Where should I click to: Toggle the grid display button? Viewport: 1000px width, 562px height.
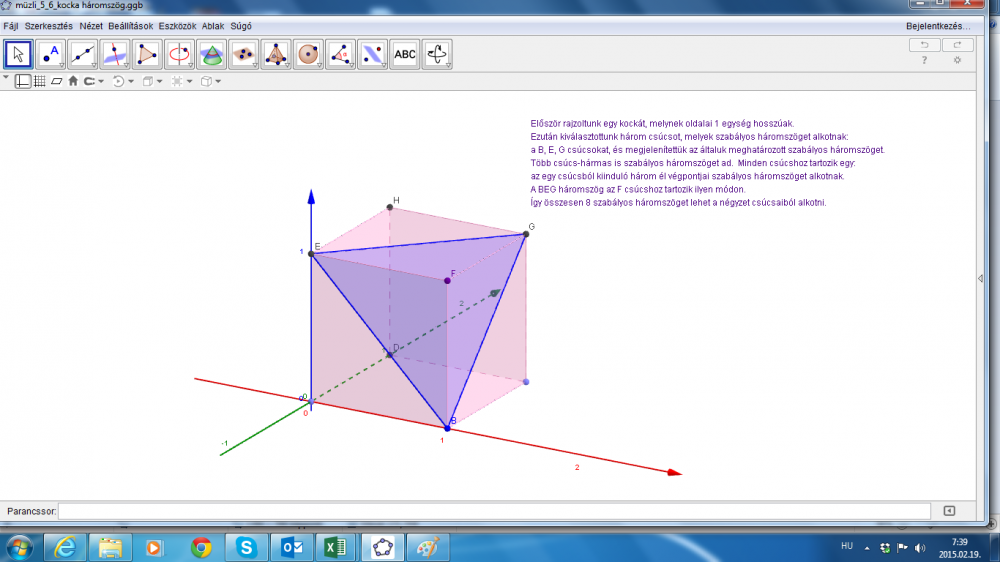[x=39, y=81]
